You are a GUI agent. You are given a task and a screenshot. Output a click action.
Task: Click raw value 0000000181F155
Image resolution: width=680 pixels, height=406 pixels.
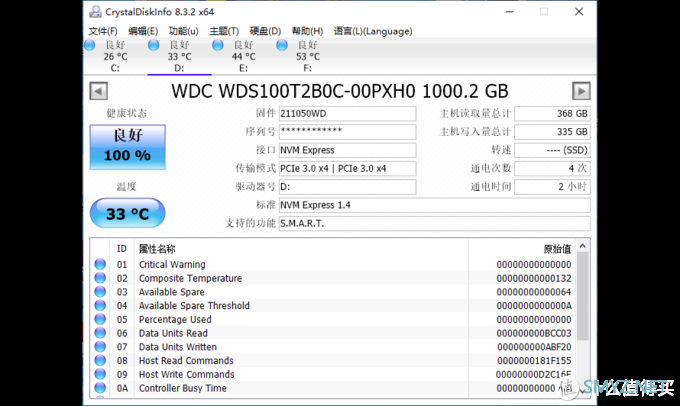pyautogui.click(x=534, y=361)
